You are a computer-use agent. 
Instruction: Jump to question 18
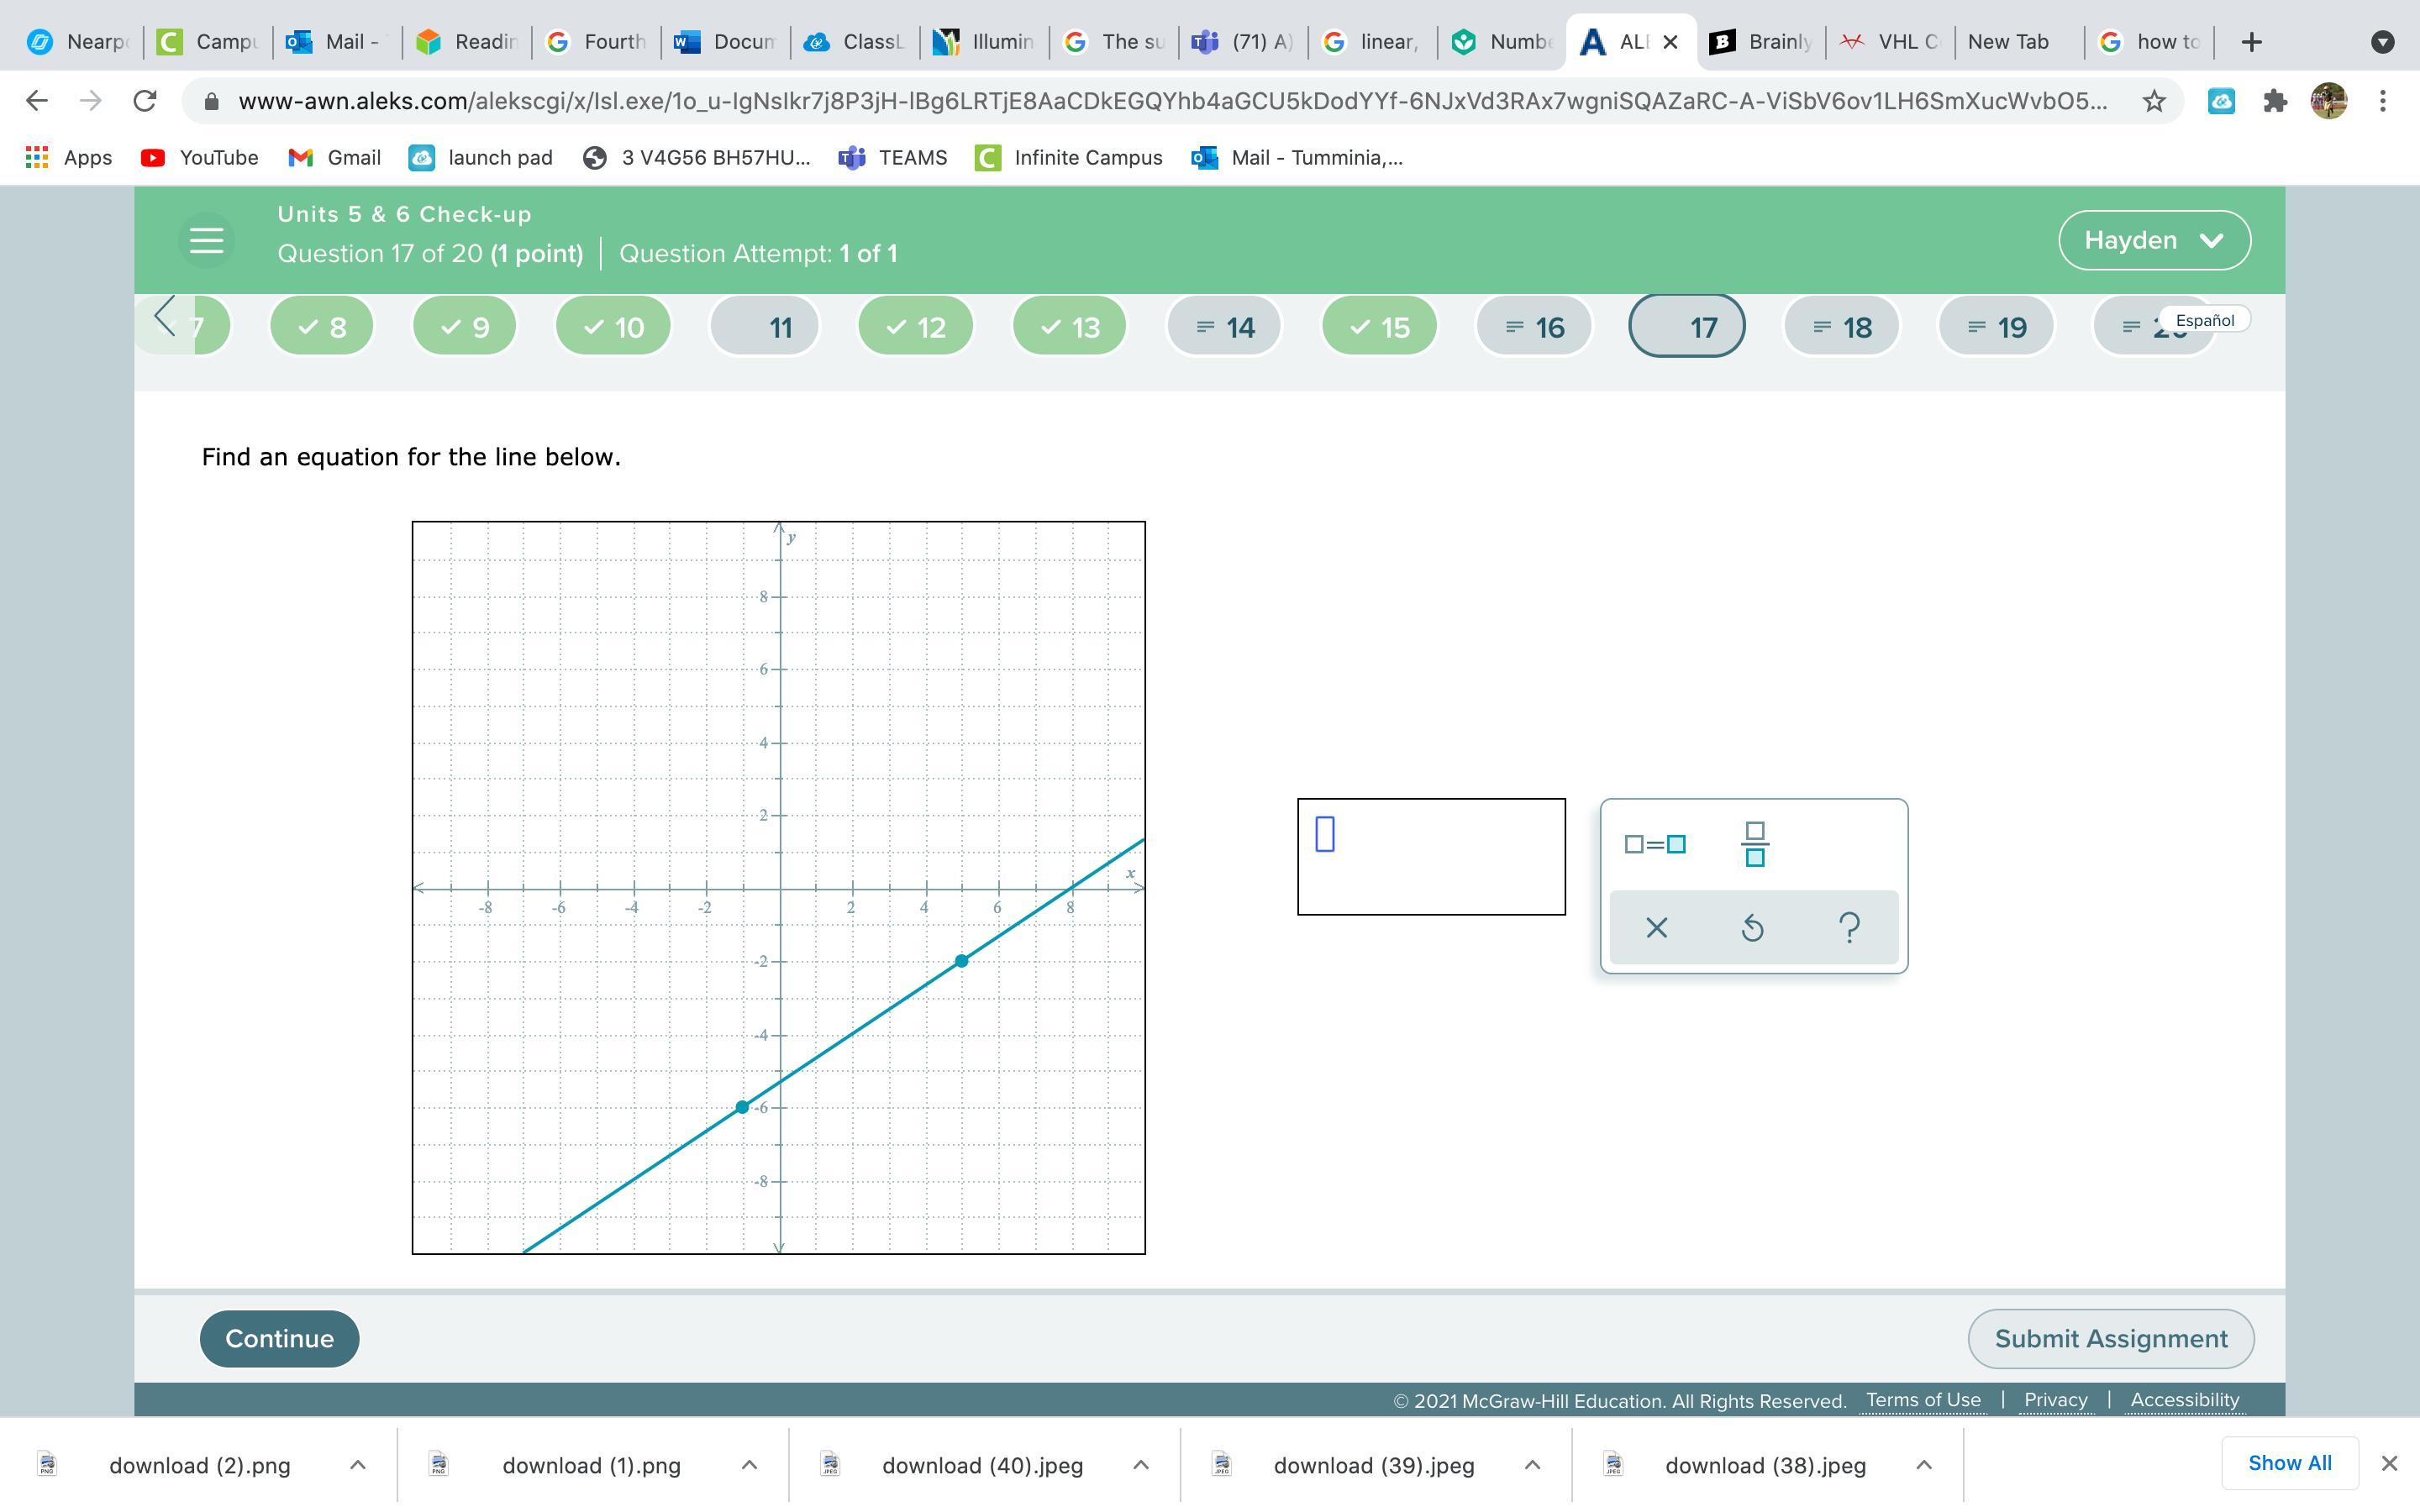coord(1841,327)
